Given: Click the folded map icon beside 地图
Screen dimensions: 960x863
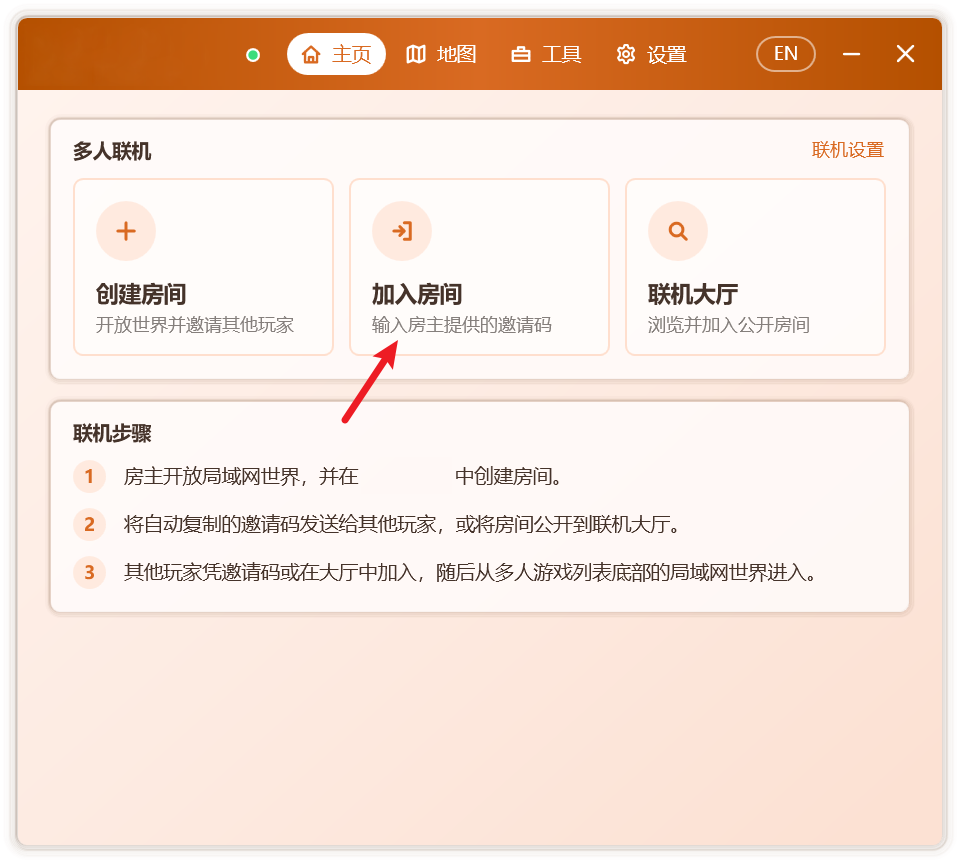Looking at the screenshot, I should 416,54.
